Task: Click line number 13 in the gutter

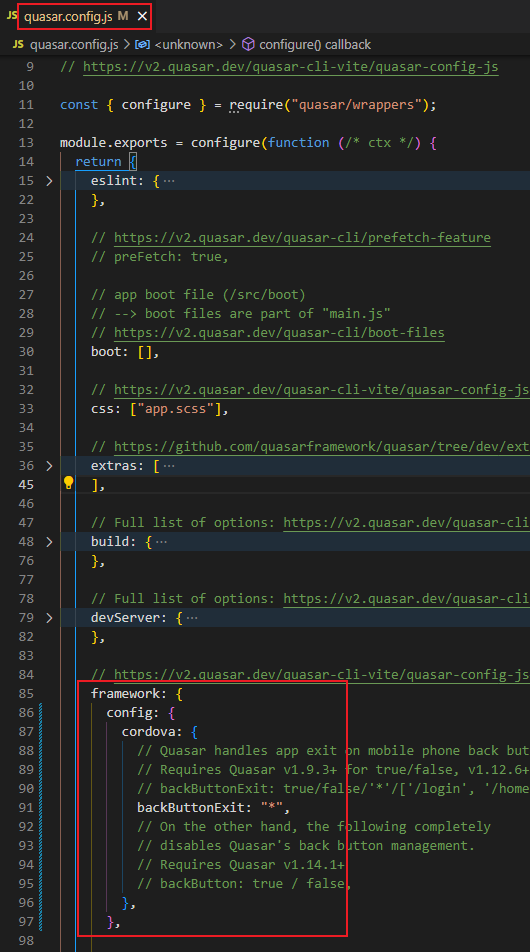Action: pyautogui.click(x=26, y=143)
